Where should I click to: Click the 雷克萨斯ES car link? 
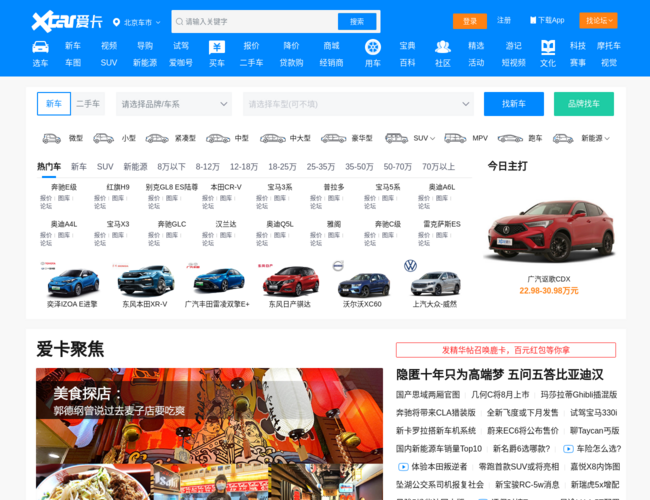(441, 224)
